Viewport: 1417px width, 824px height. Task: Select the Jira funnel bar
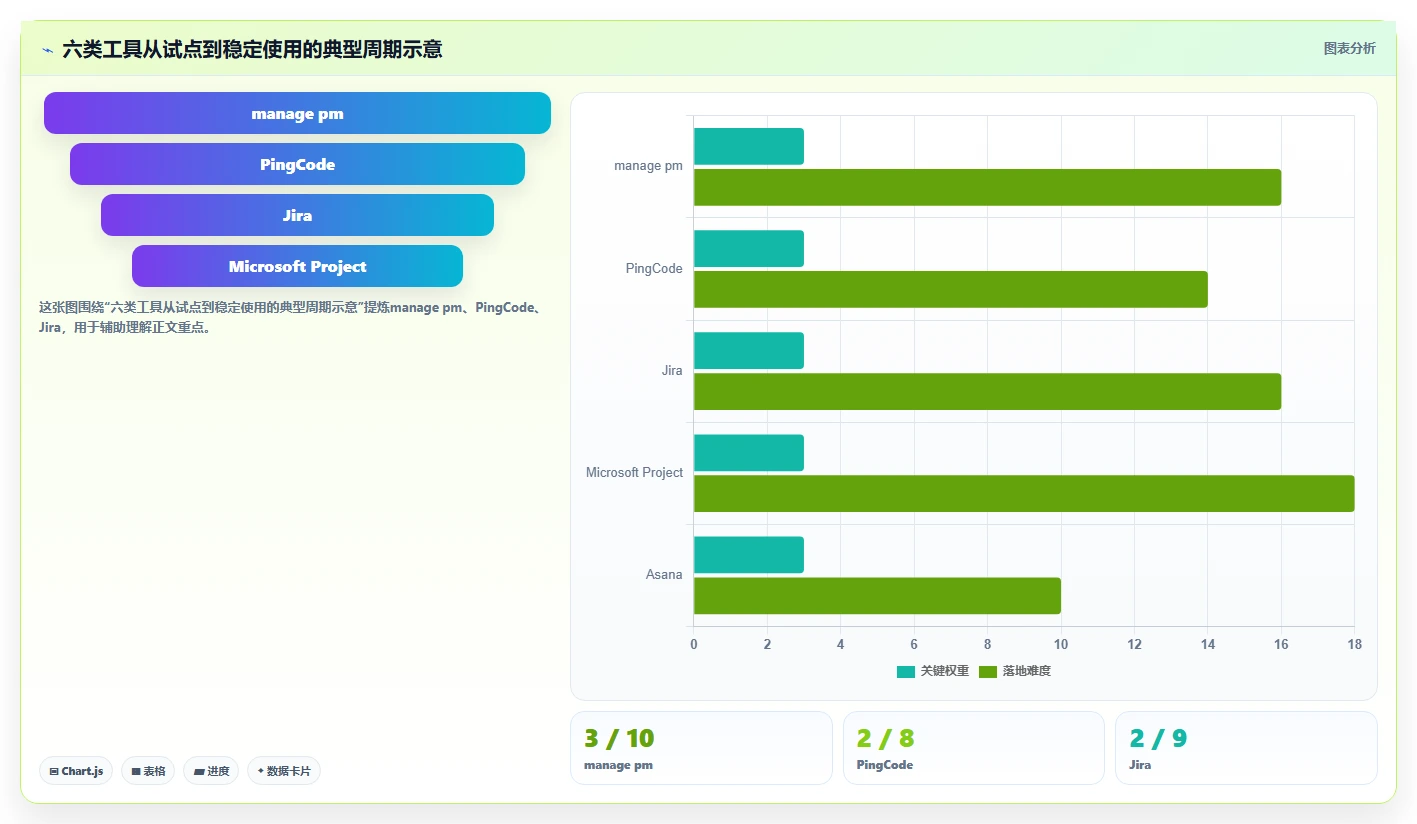(297, 215)
